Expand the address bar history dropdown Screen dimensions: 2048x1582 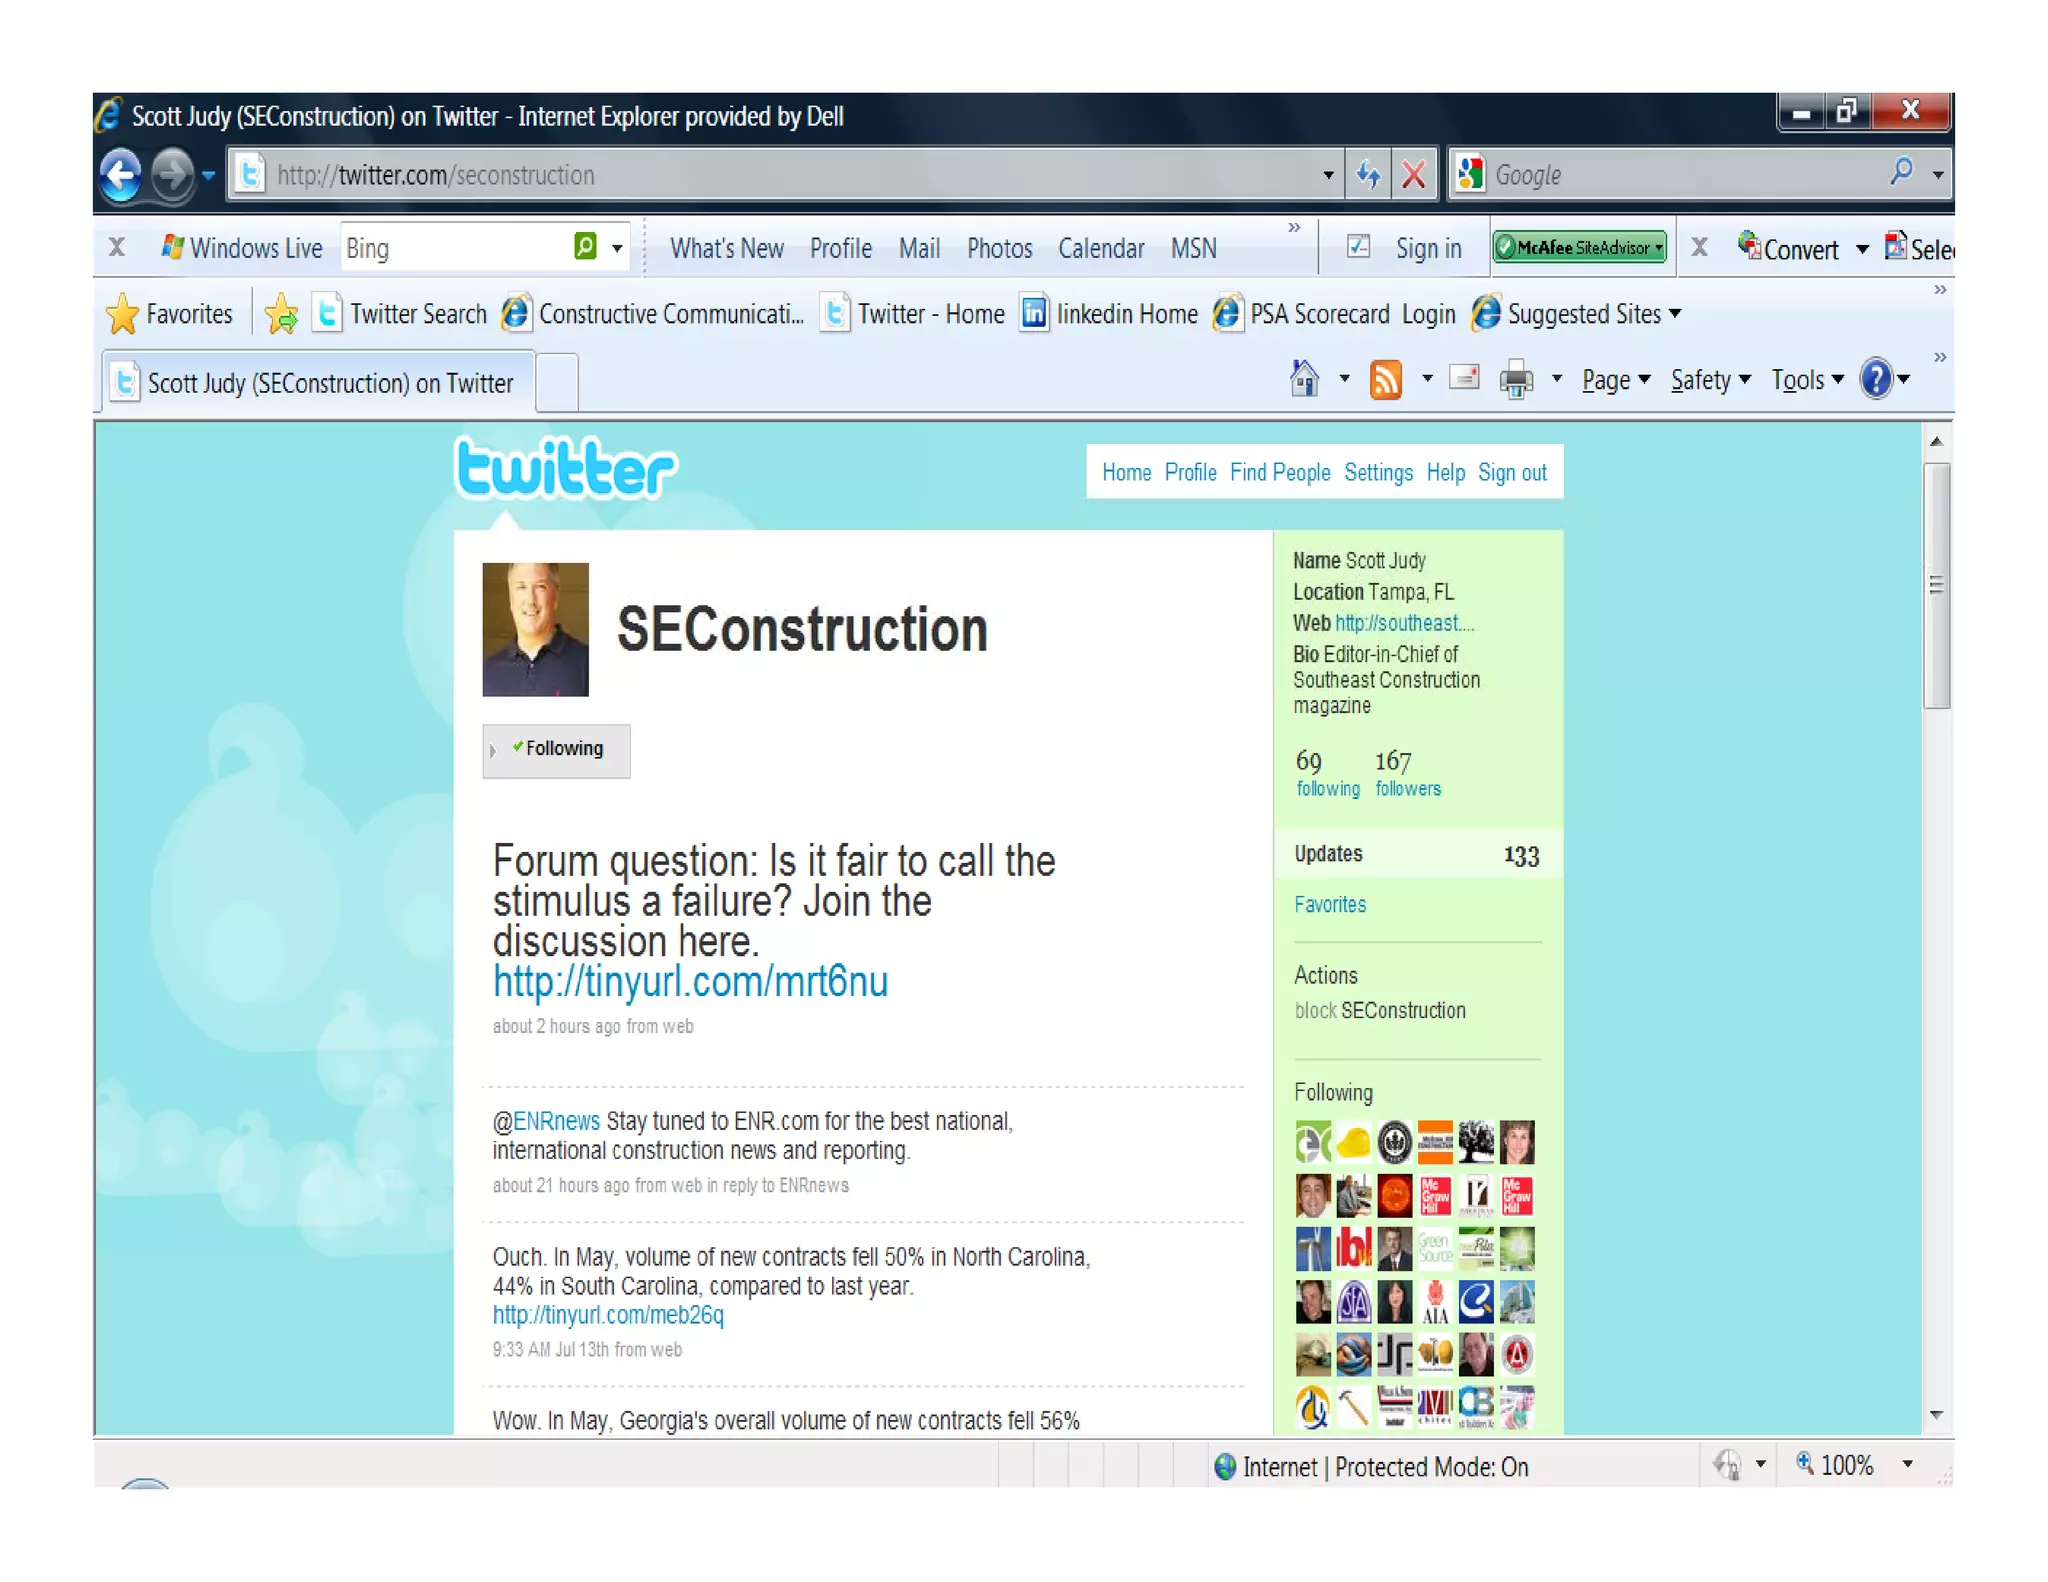point(1327,175)
